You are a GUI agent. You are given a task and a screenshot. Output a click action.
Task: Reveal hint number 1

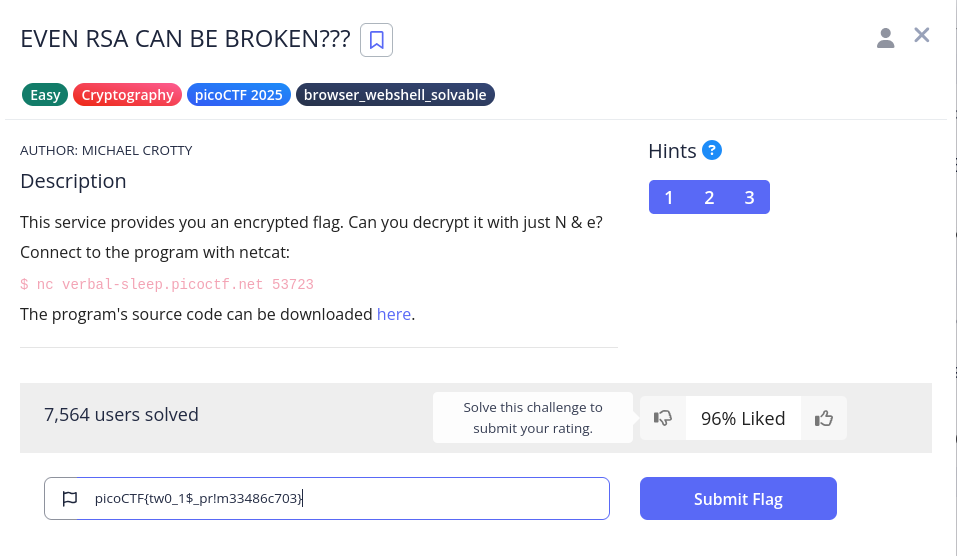pos(669,197)
